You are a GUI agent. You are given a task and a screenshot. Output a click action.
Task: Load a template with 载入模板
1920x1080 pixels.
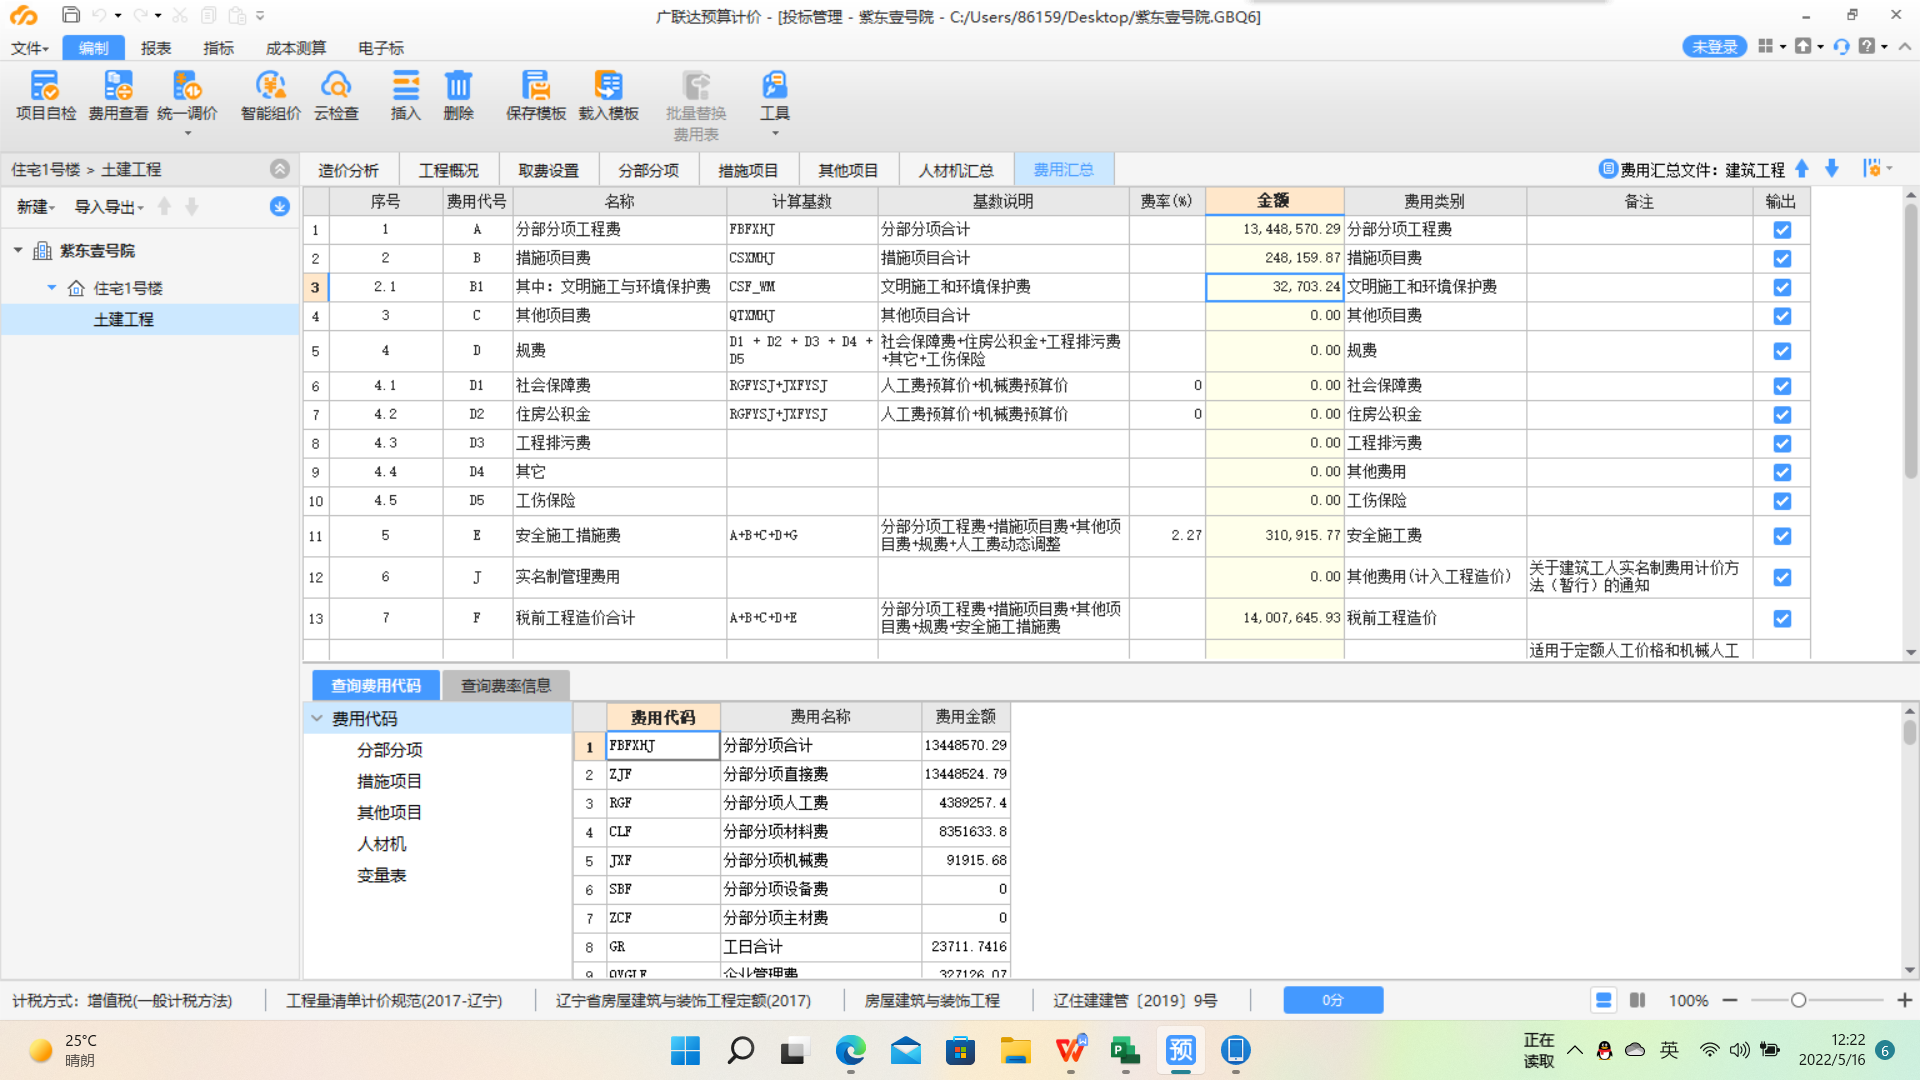pos(608,96)
